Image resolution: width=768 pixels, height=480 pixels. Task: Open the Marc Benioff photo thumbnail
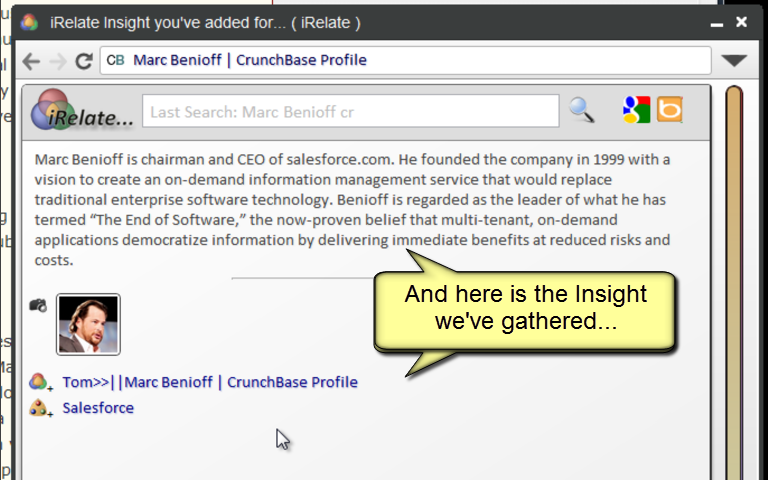88,324
